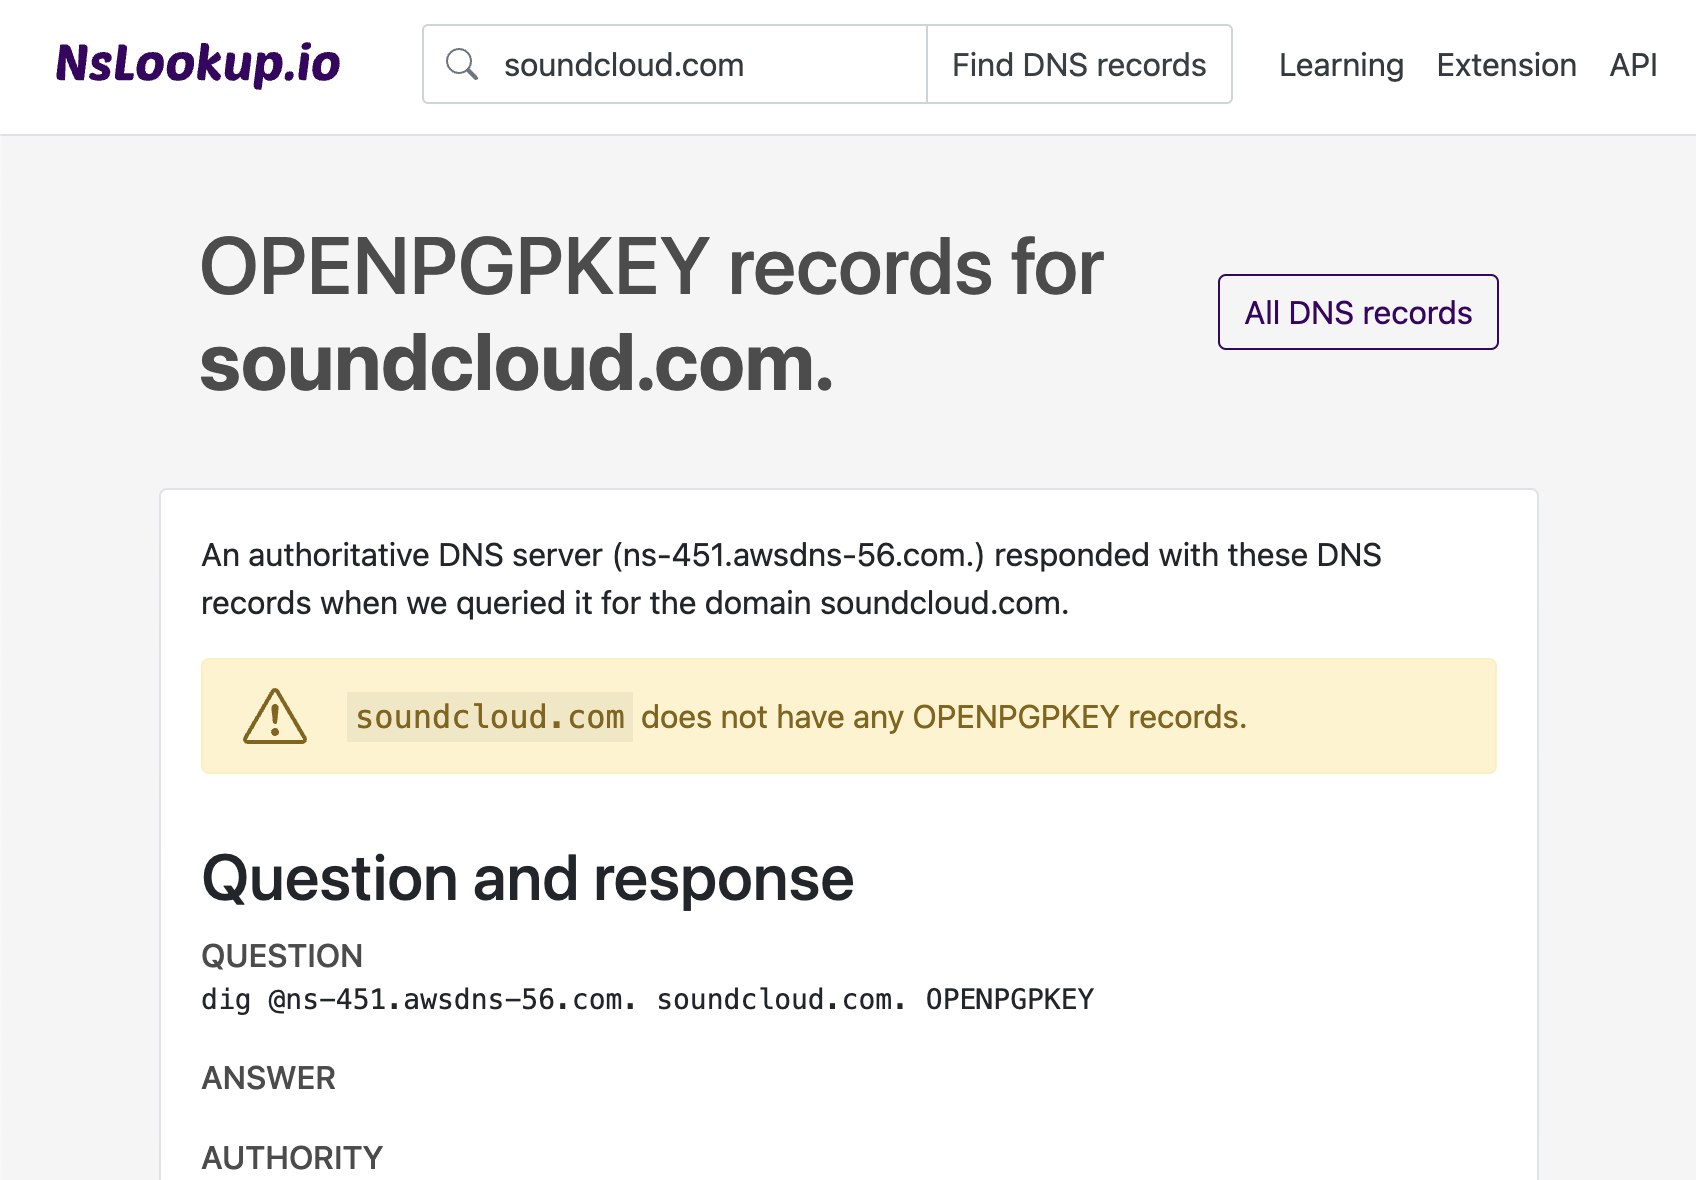This screenshot has height=1180, width=1696.
Task: Click the magnifying glass search icon
Action: (462, 63)
